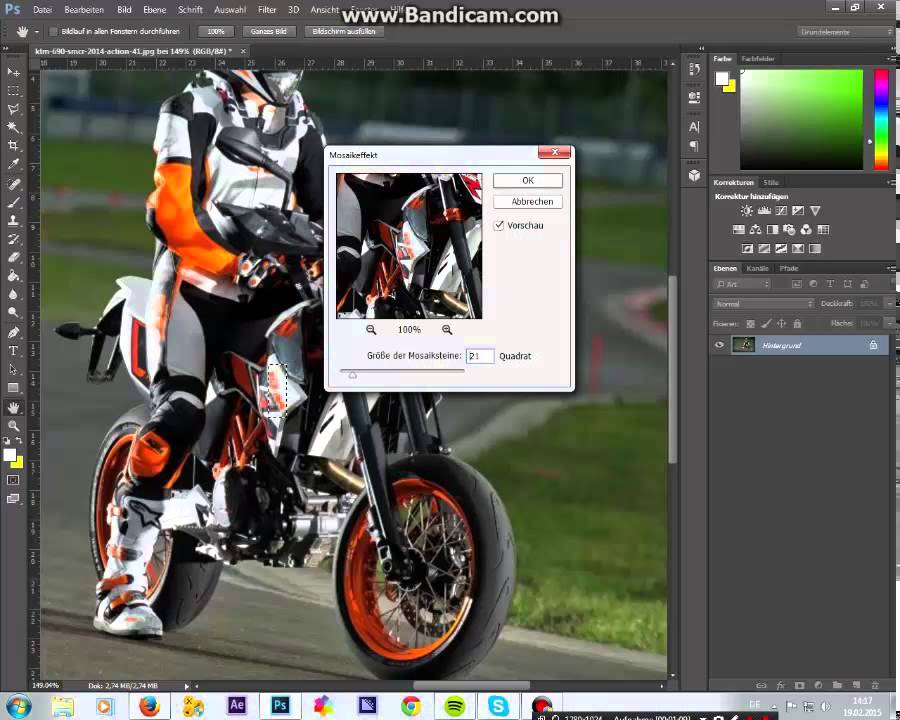Select the Rectangle shape tool
The height and width of the screenshot is (720, 900).
click(x=13, y=388)
